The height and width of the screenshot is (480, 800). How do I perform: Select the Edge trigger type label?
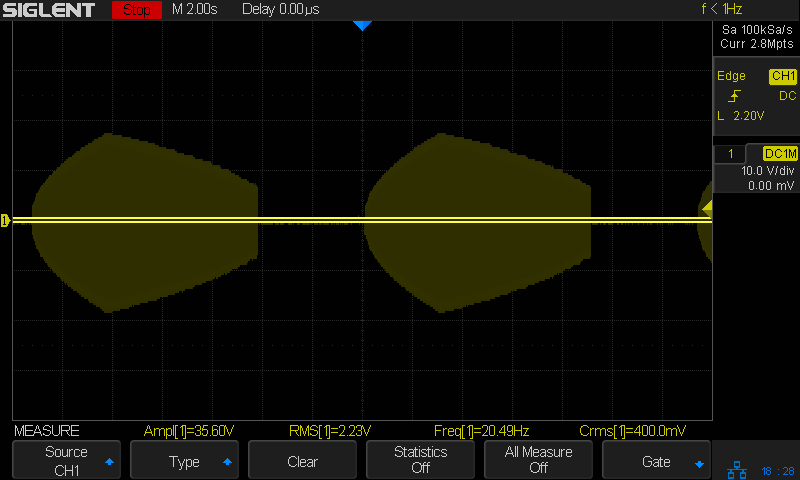pyautogui.click(x=732, y=76)
